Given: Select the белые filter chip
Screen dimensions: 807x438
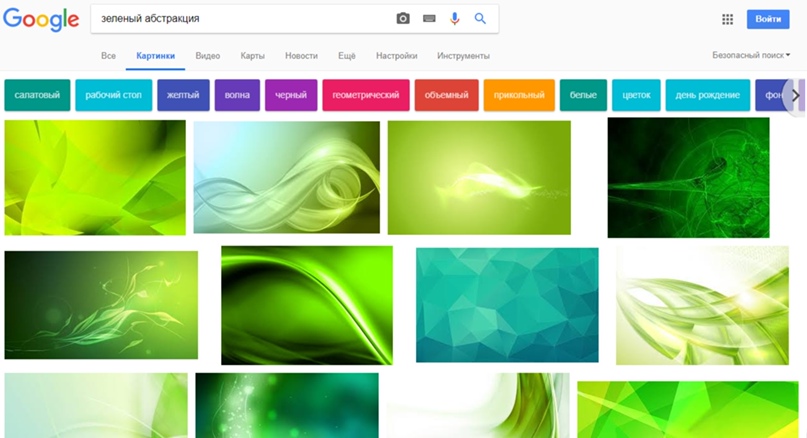Looking at the screenshot, I should tap(583, 95).
